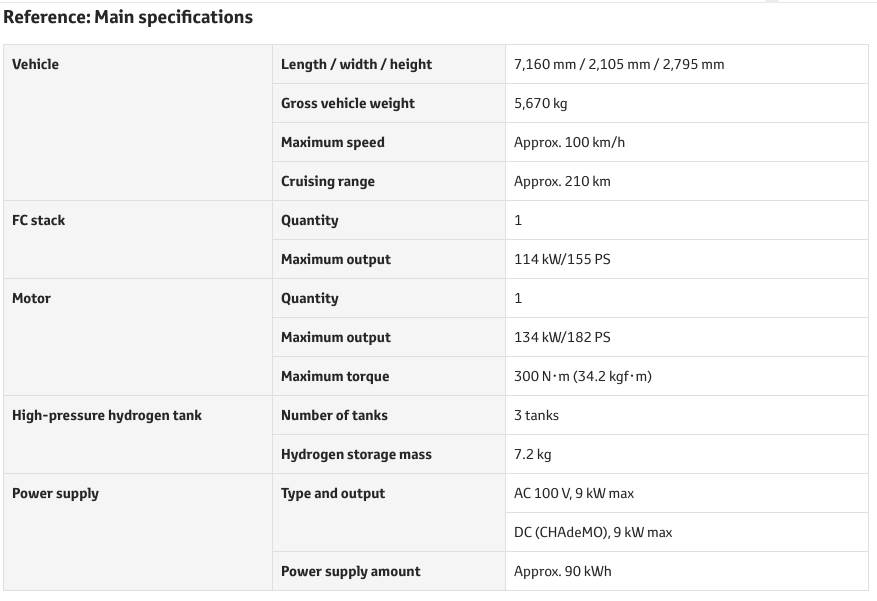Select the 114 kW/155 PS output value

(562, 259)
